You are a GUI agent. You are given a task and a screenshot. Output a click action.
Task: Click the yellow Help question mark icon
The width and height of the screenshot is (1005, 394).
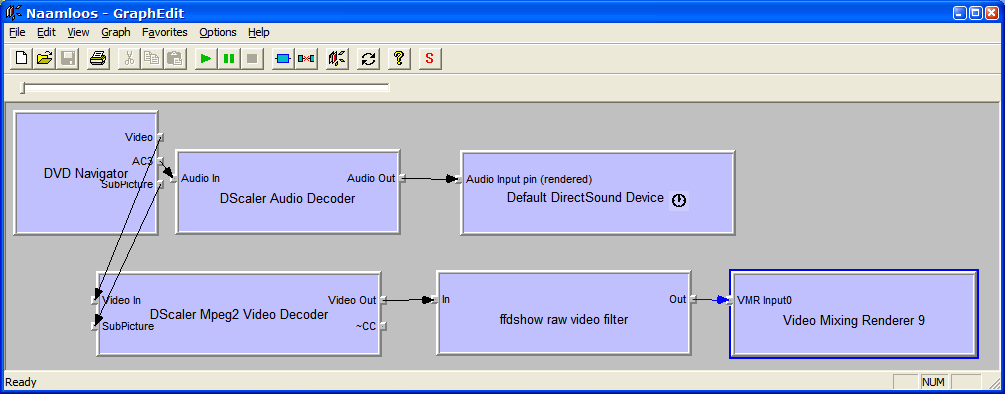[399, 58]
